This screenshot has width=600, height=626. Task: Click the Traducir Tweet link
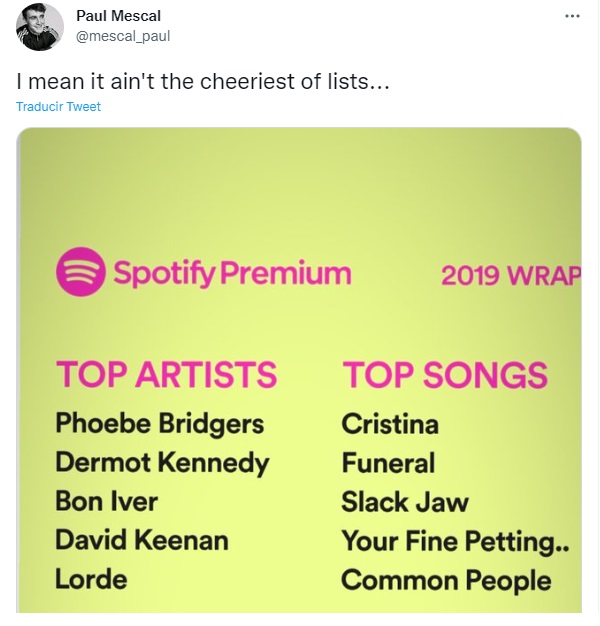[58, 106]
